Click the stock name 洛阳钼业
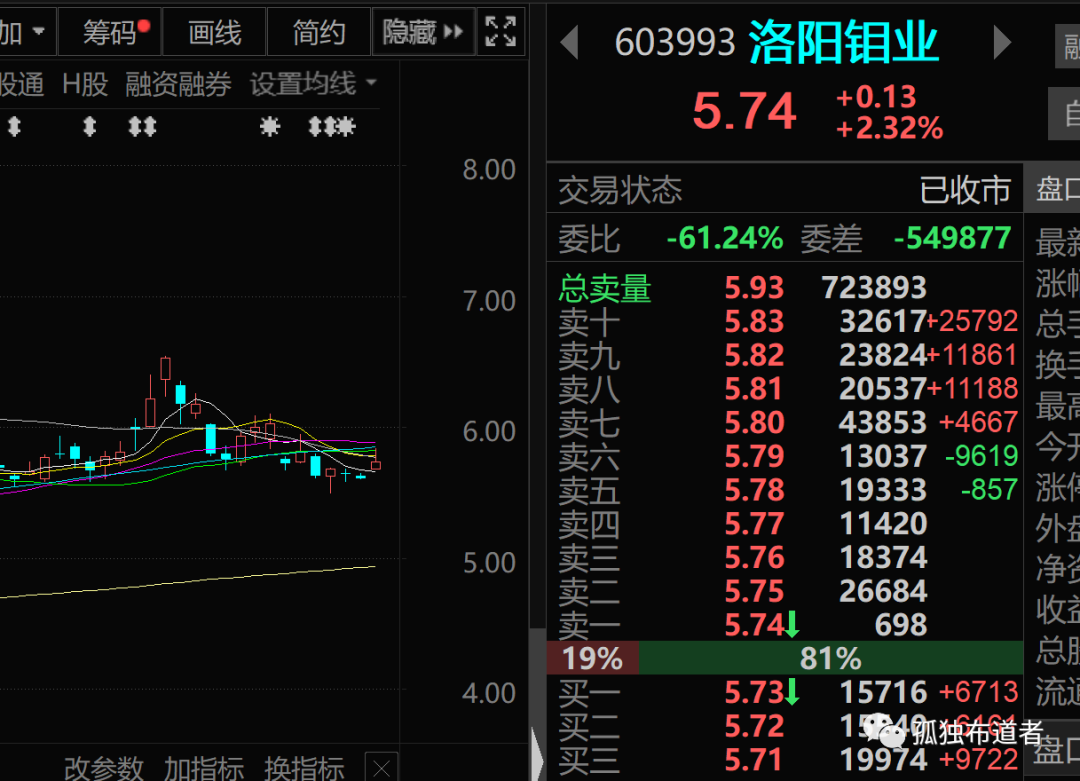The image size is (1080, 781). [843, 42]
